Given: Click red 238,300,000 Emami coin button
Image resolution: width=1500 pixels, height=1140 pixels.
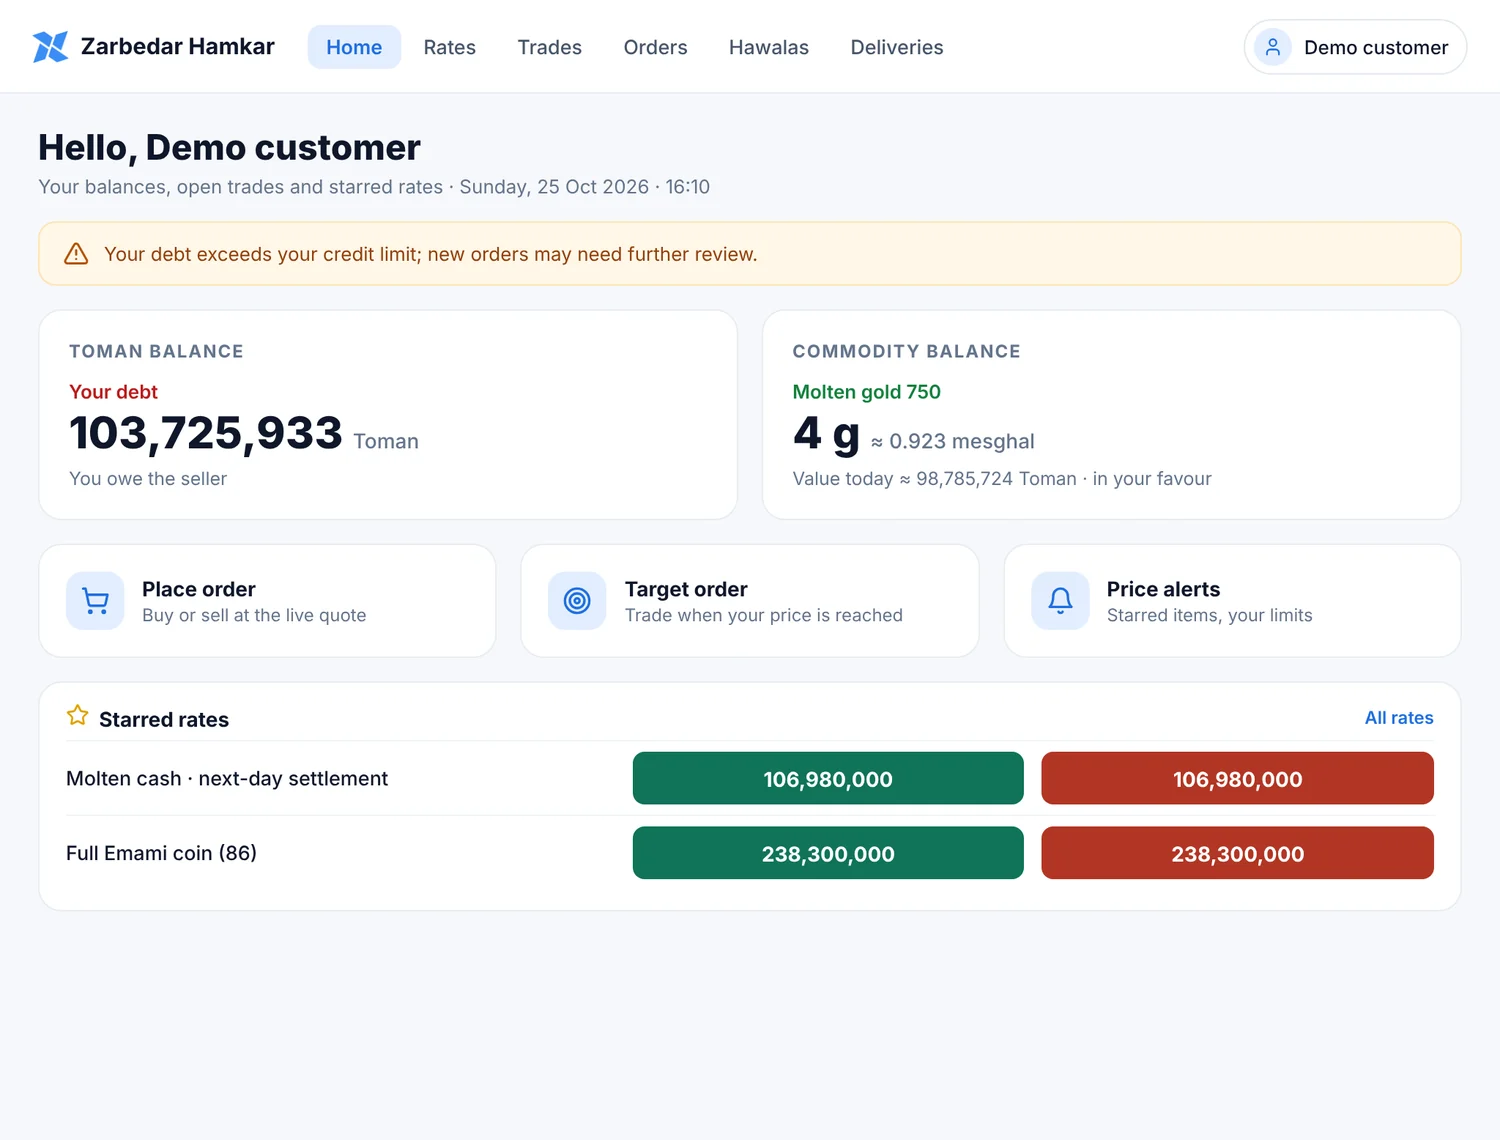Looking at the screenshot, I should 1237,853.
